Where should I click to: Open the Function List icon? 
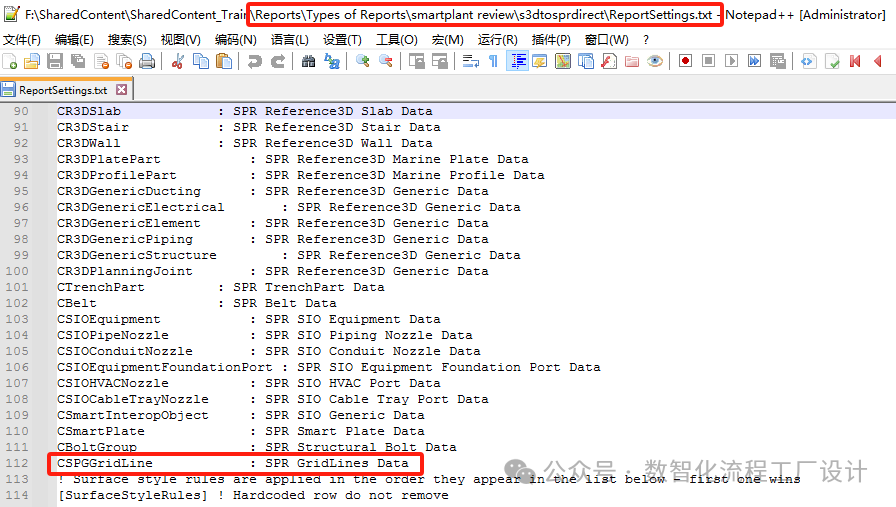point(609,61)
